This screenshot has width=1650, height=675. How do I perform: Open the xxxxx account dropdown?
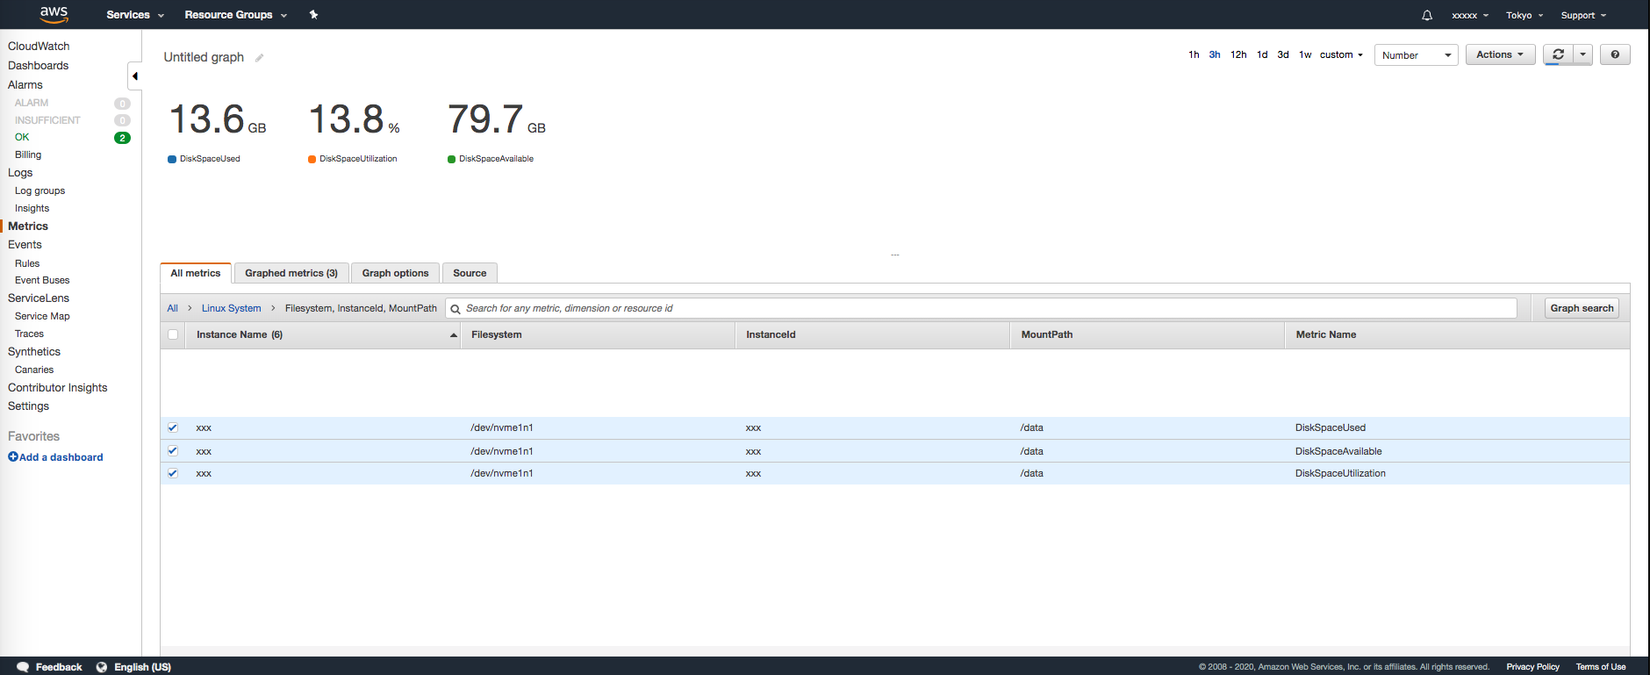click(1470, 15)
